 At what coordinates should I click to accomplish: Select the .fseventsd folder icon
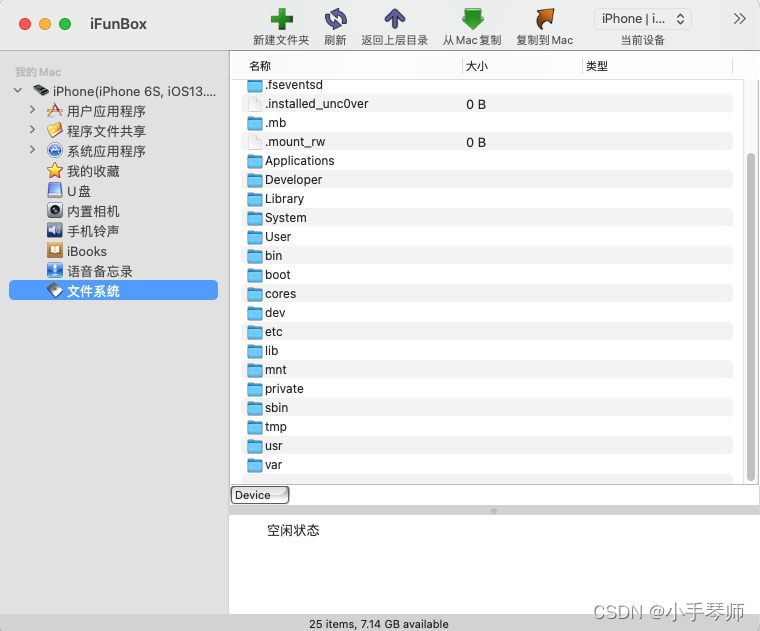tap(255, 86)
